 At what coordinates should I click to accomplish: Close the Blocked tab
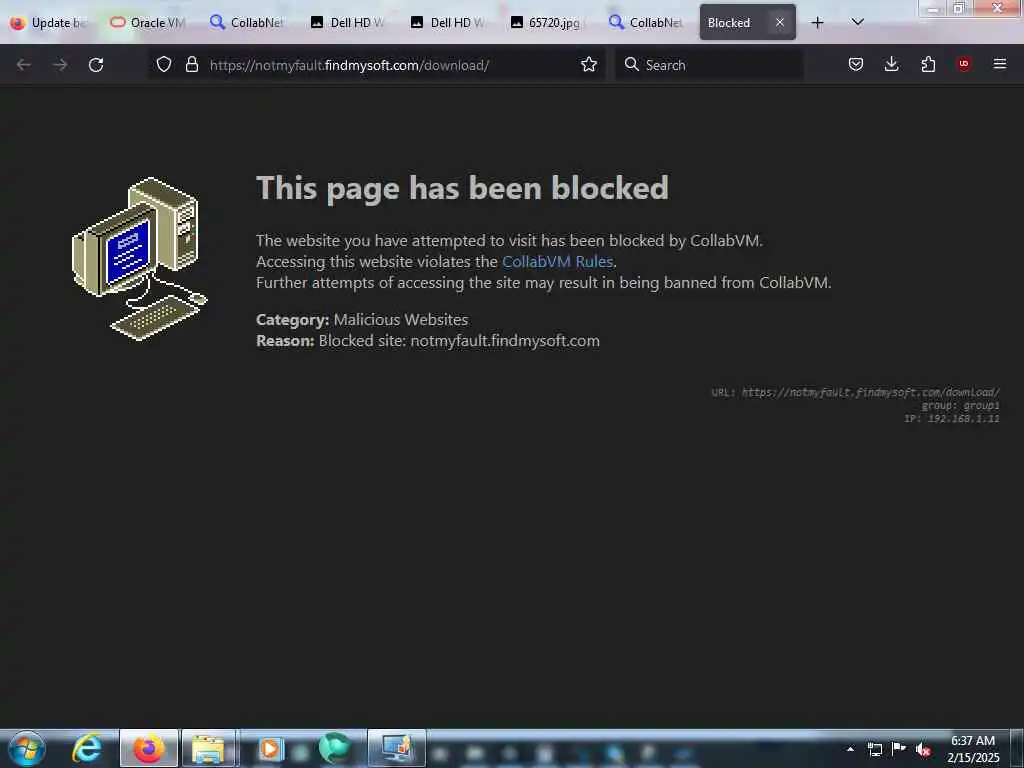(x=780, y=22)
